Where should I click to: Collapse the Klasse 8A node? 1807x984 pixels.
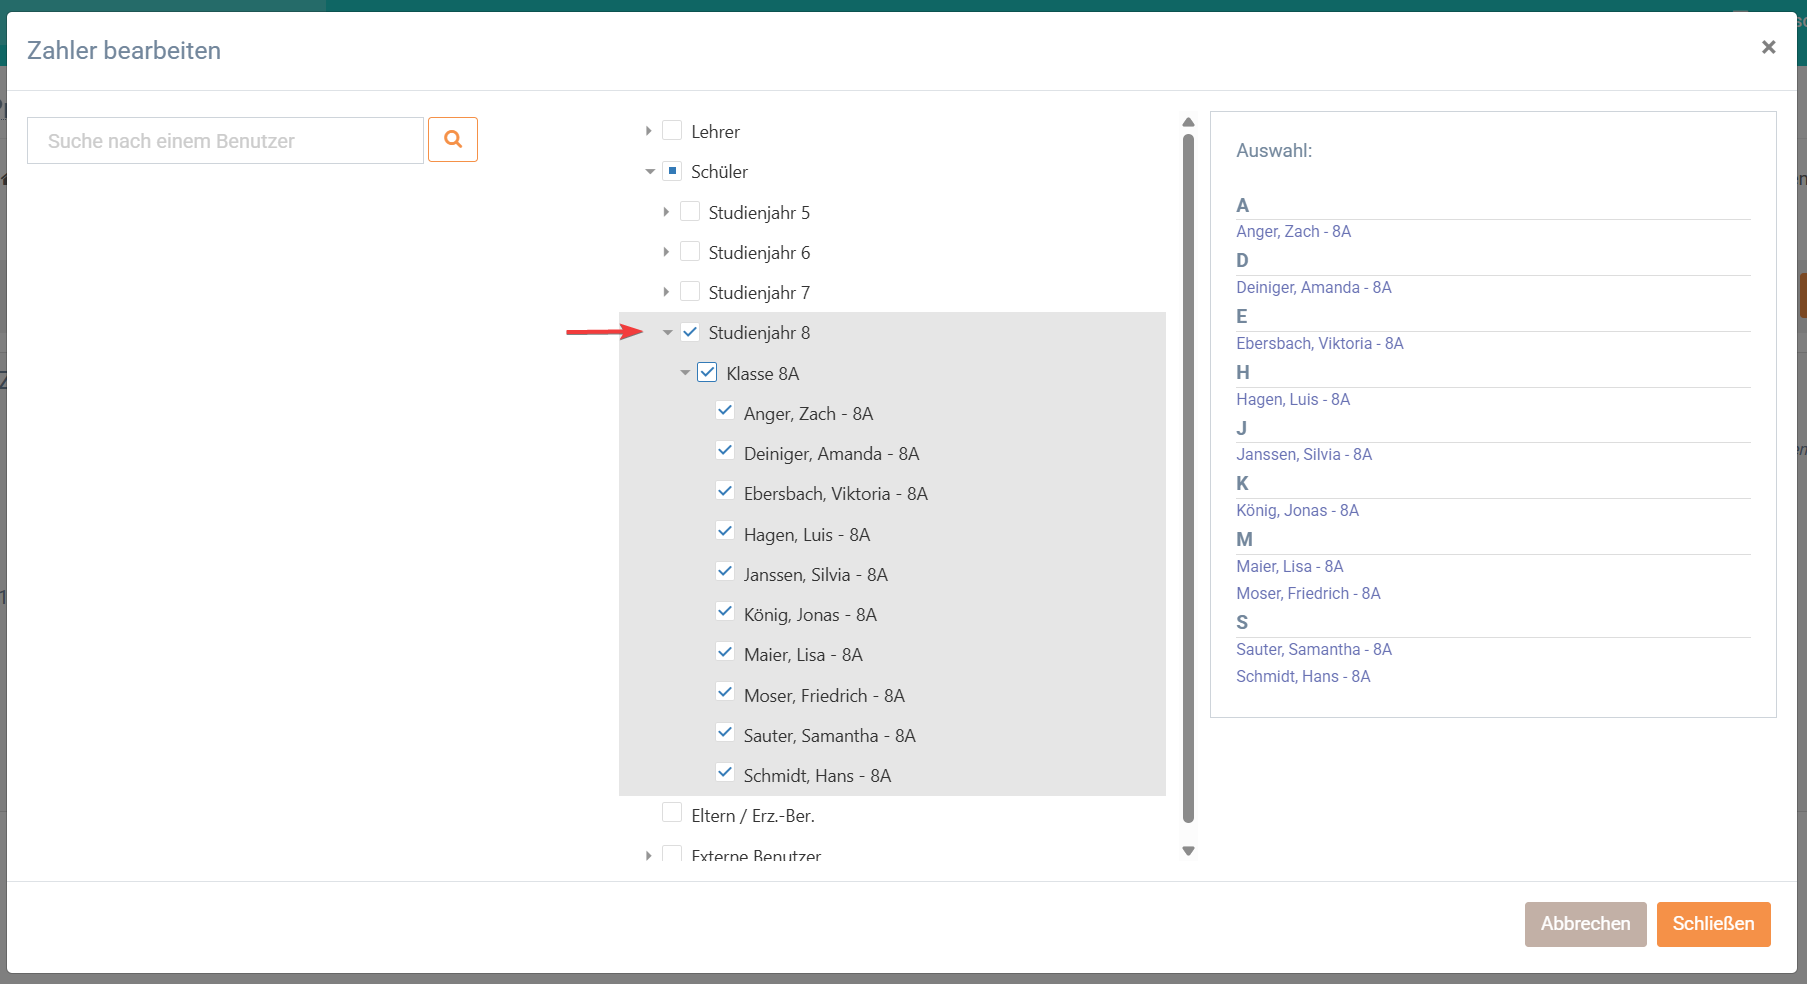tap(684, 373)
